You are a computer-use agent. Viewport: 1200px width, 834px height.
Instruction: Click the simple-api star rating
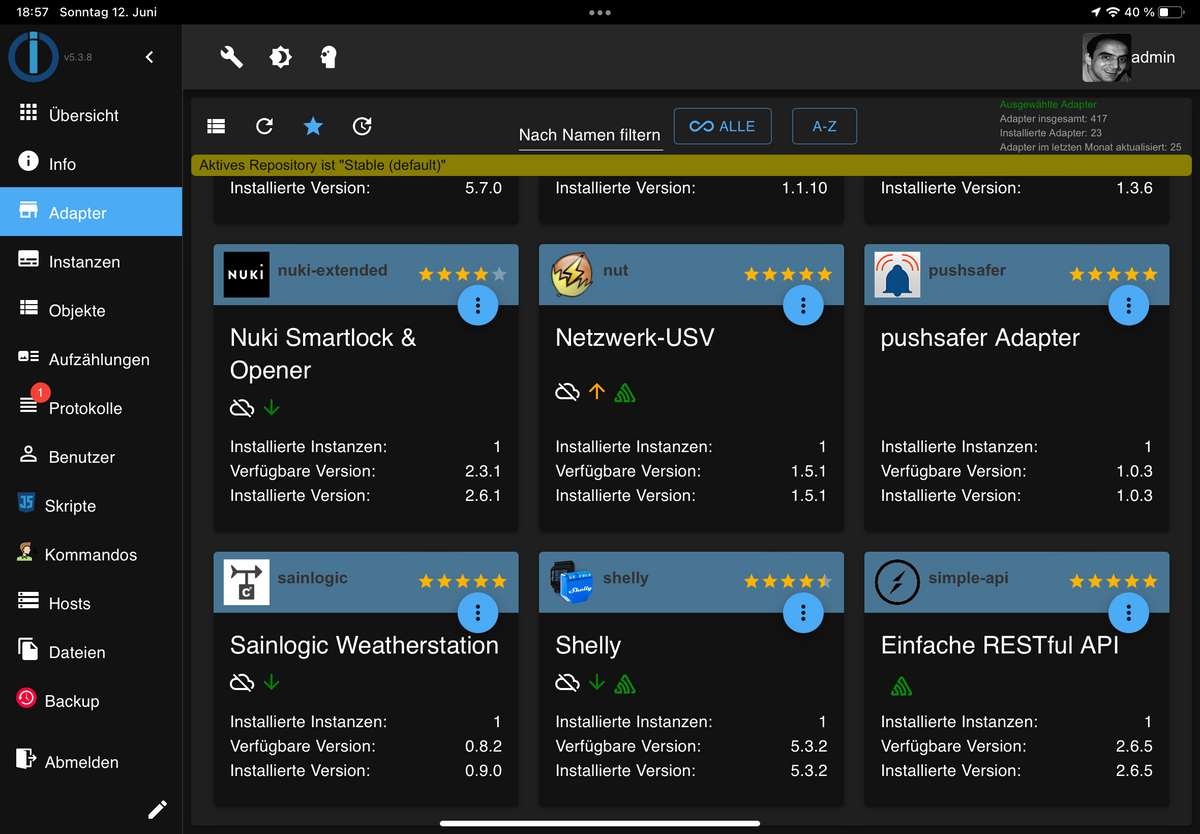tap(1114, 581)
